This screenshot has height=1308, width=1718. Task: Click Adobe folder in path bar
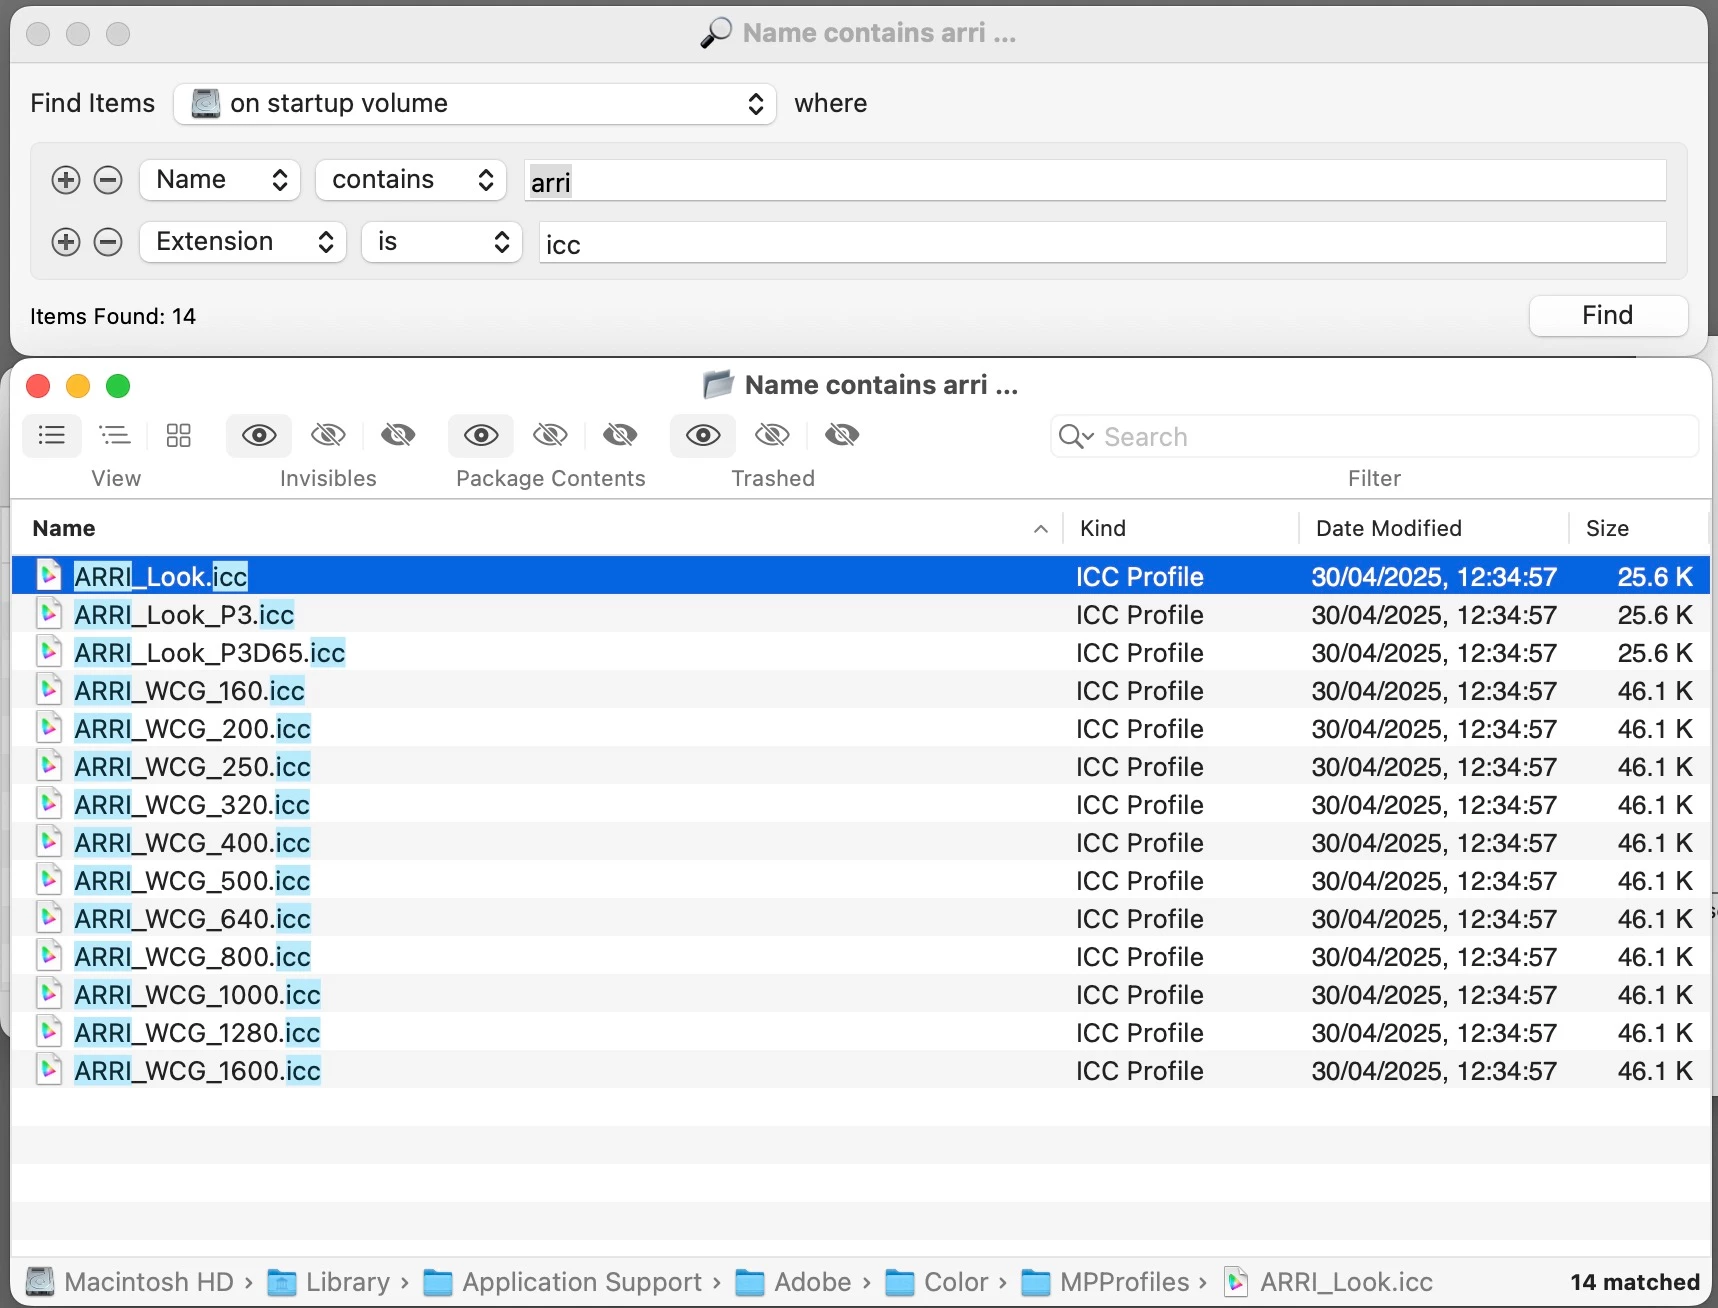(x=795, y=1282)
